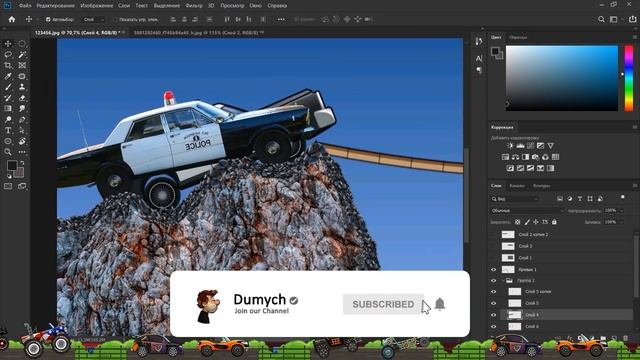
Task: Filter layers by type layers icon
Action: [x=580, y=199]
